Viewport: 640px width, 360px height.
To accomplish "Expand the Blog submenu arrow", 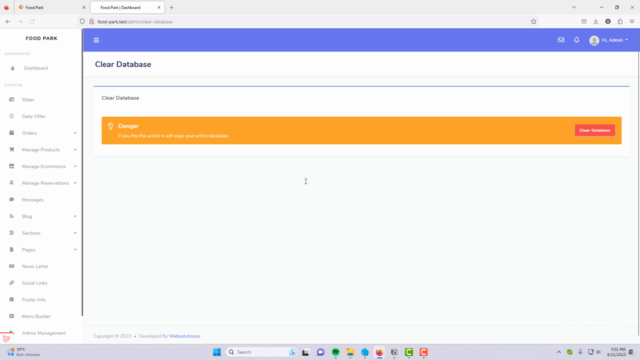I will coord(75,216).
